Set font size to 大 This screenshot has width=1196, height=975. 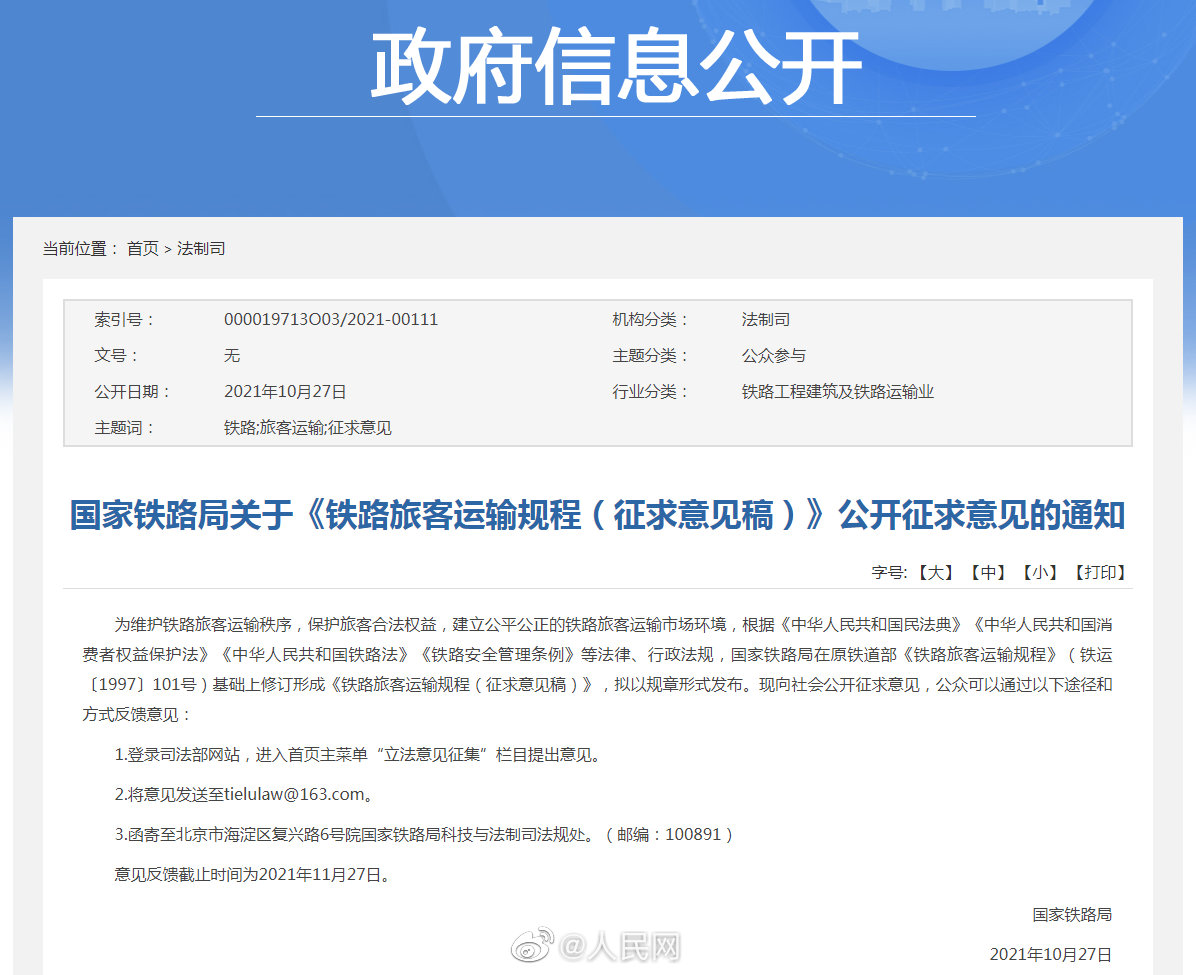pos(935,573)
